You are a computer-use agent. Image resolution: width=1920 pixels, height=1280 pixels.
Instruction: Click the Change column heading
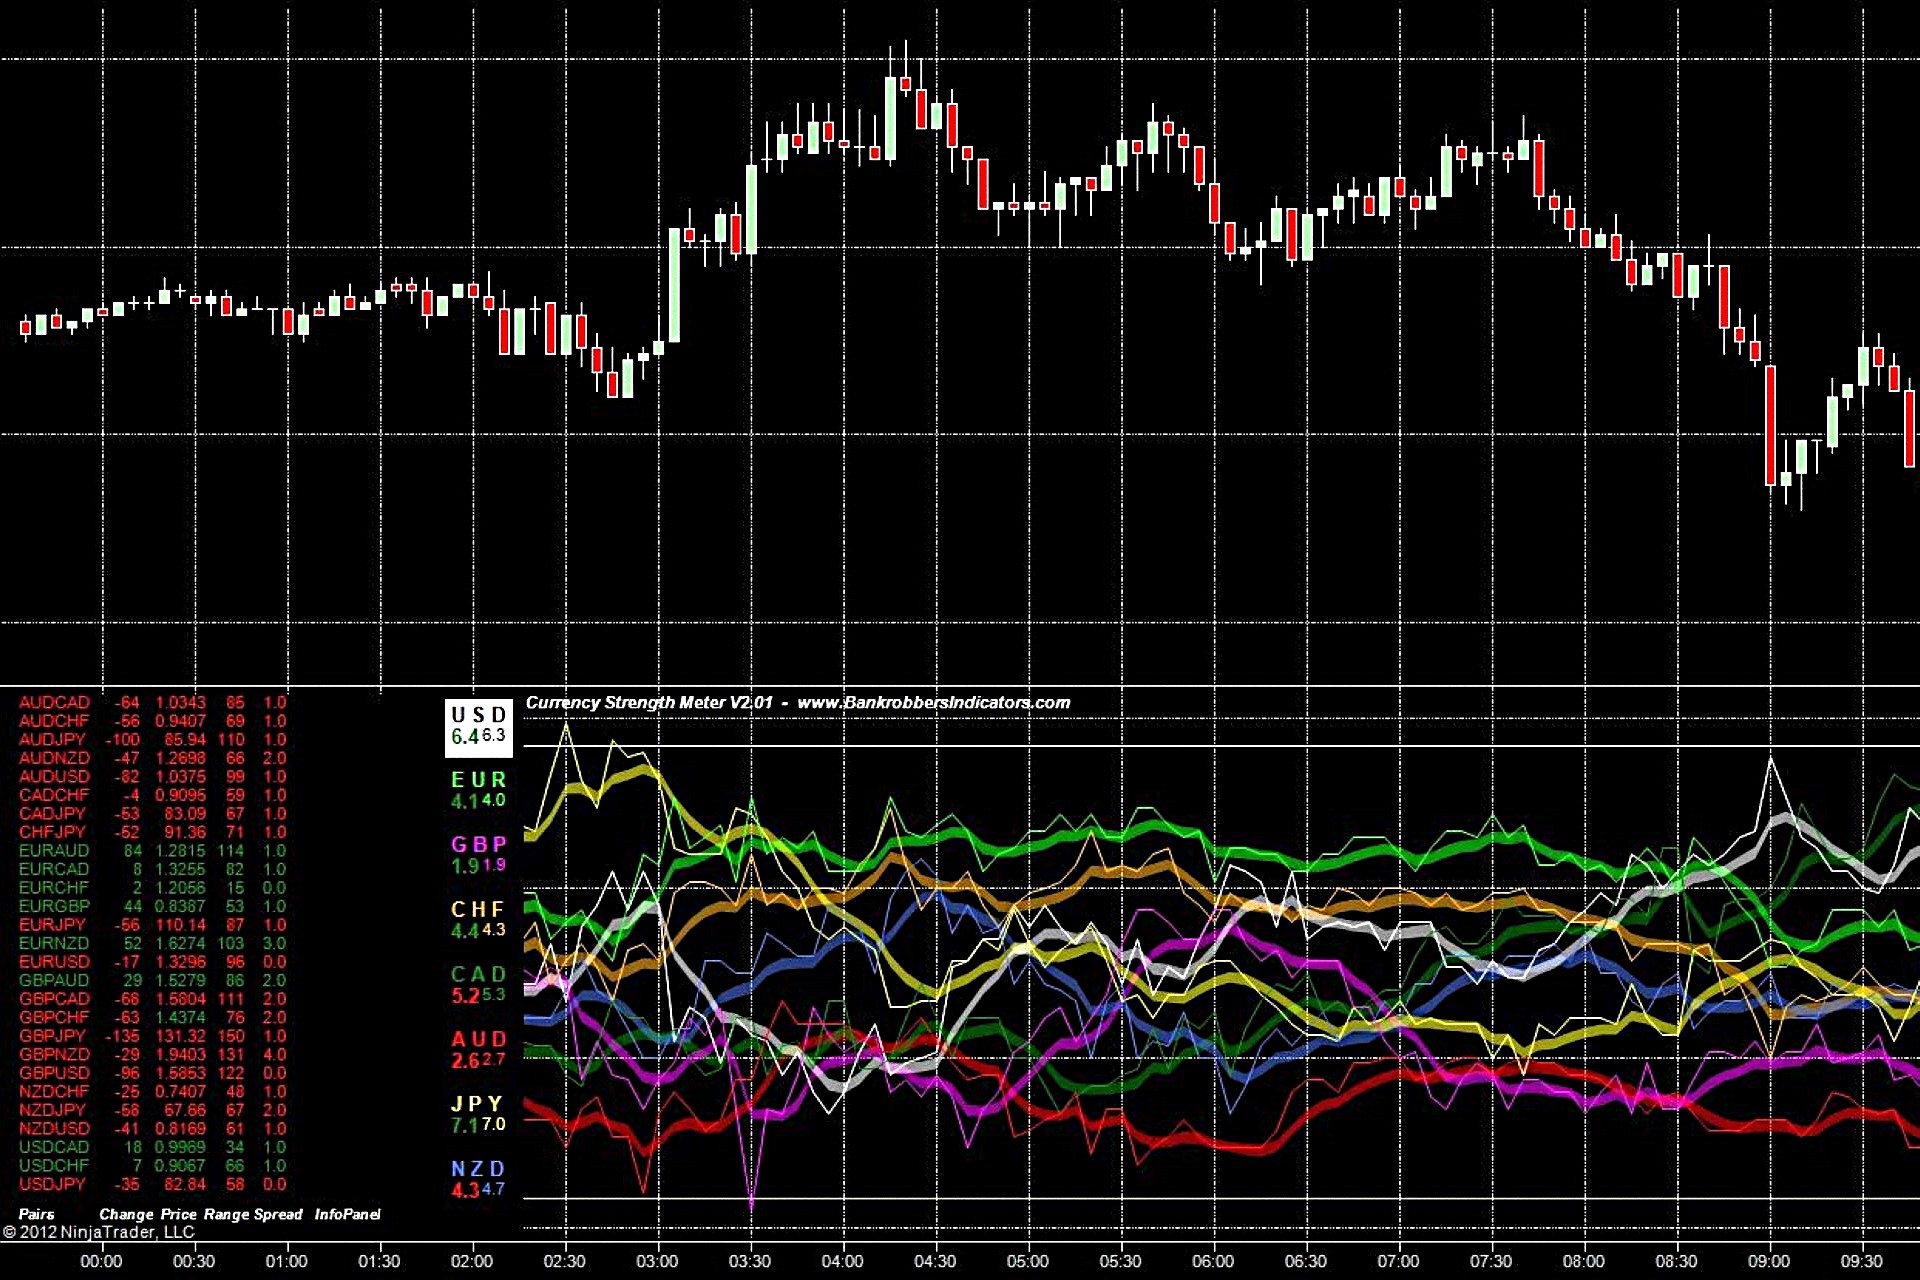coord(127,1214)
